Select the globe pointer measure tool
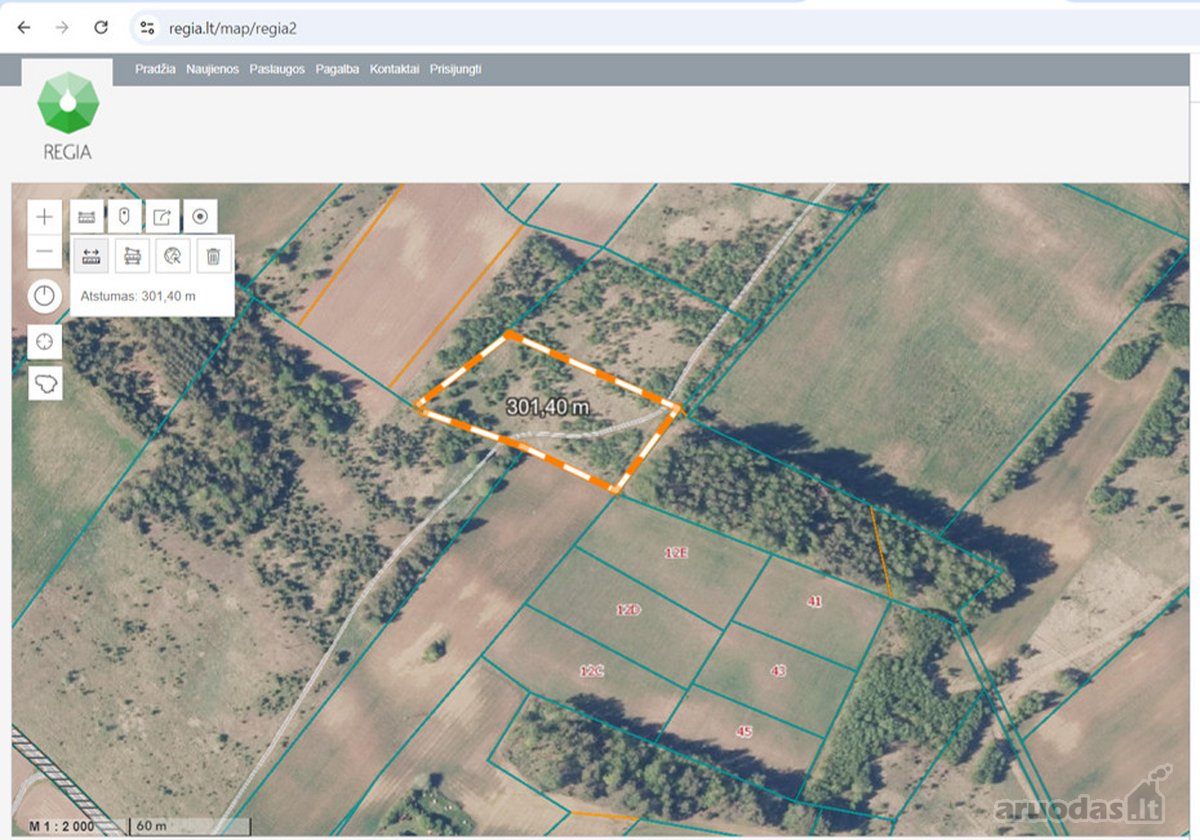Screen dimensions: 1200x840 pos(173,255)
